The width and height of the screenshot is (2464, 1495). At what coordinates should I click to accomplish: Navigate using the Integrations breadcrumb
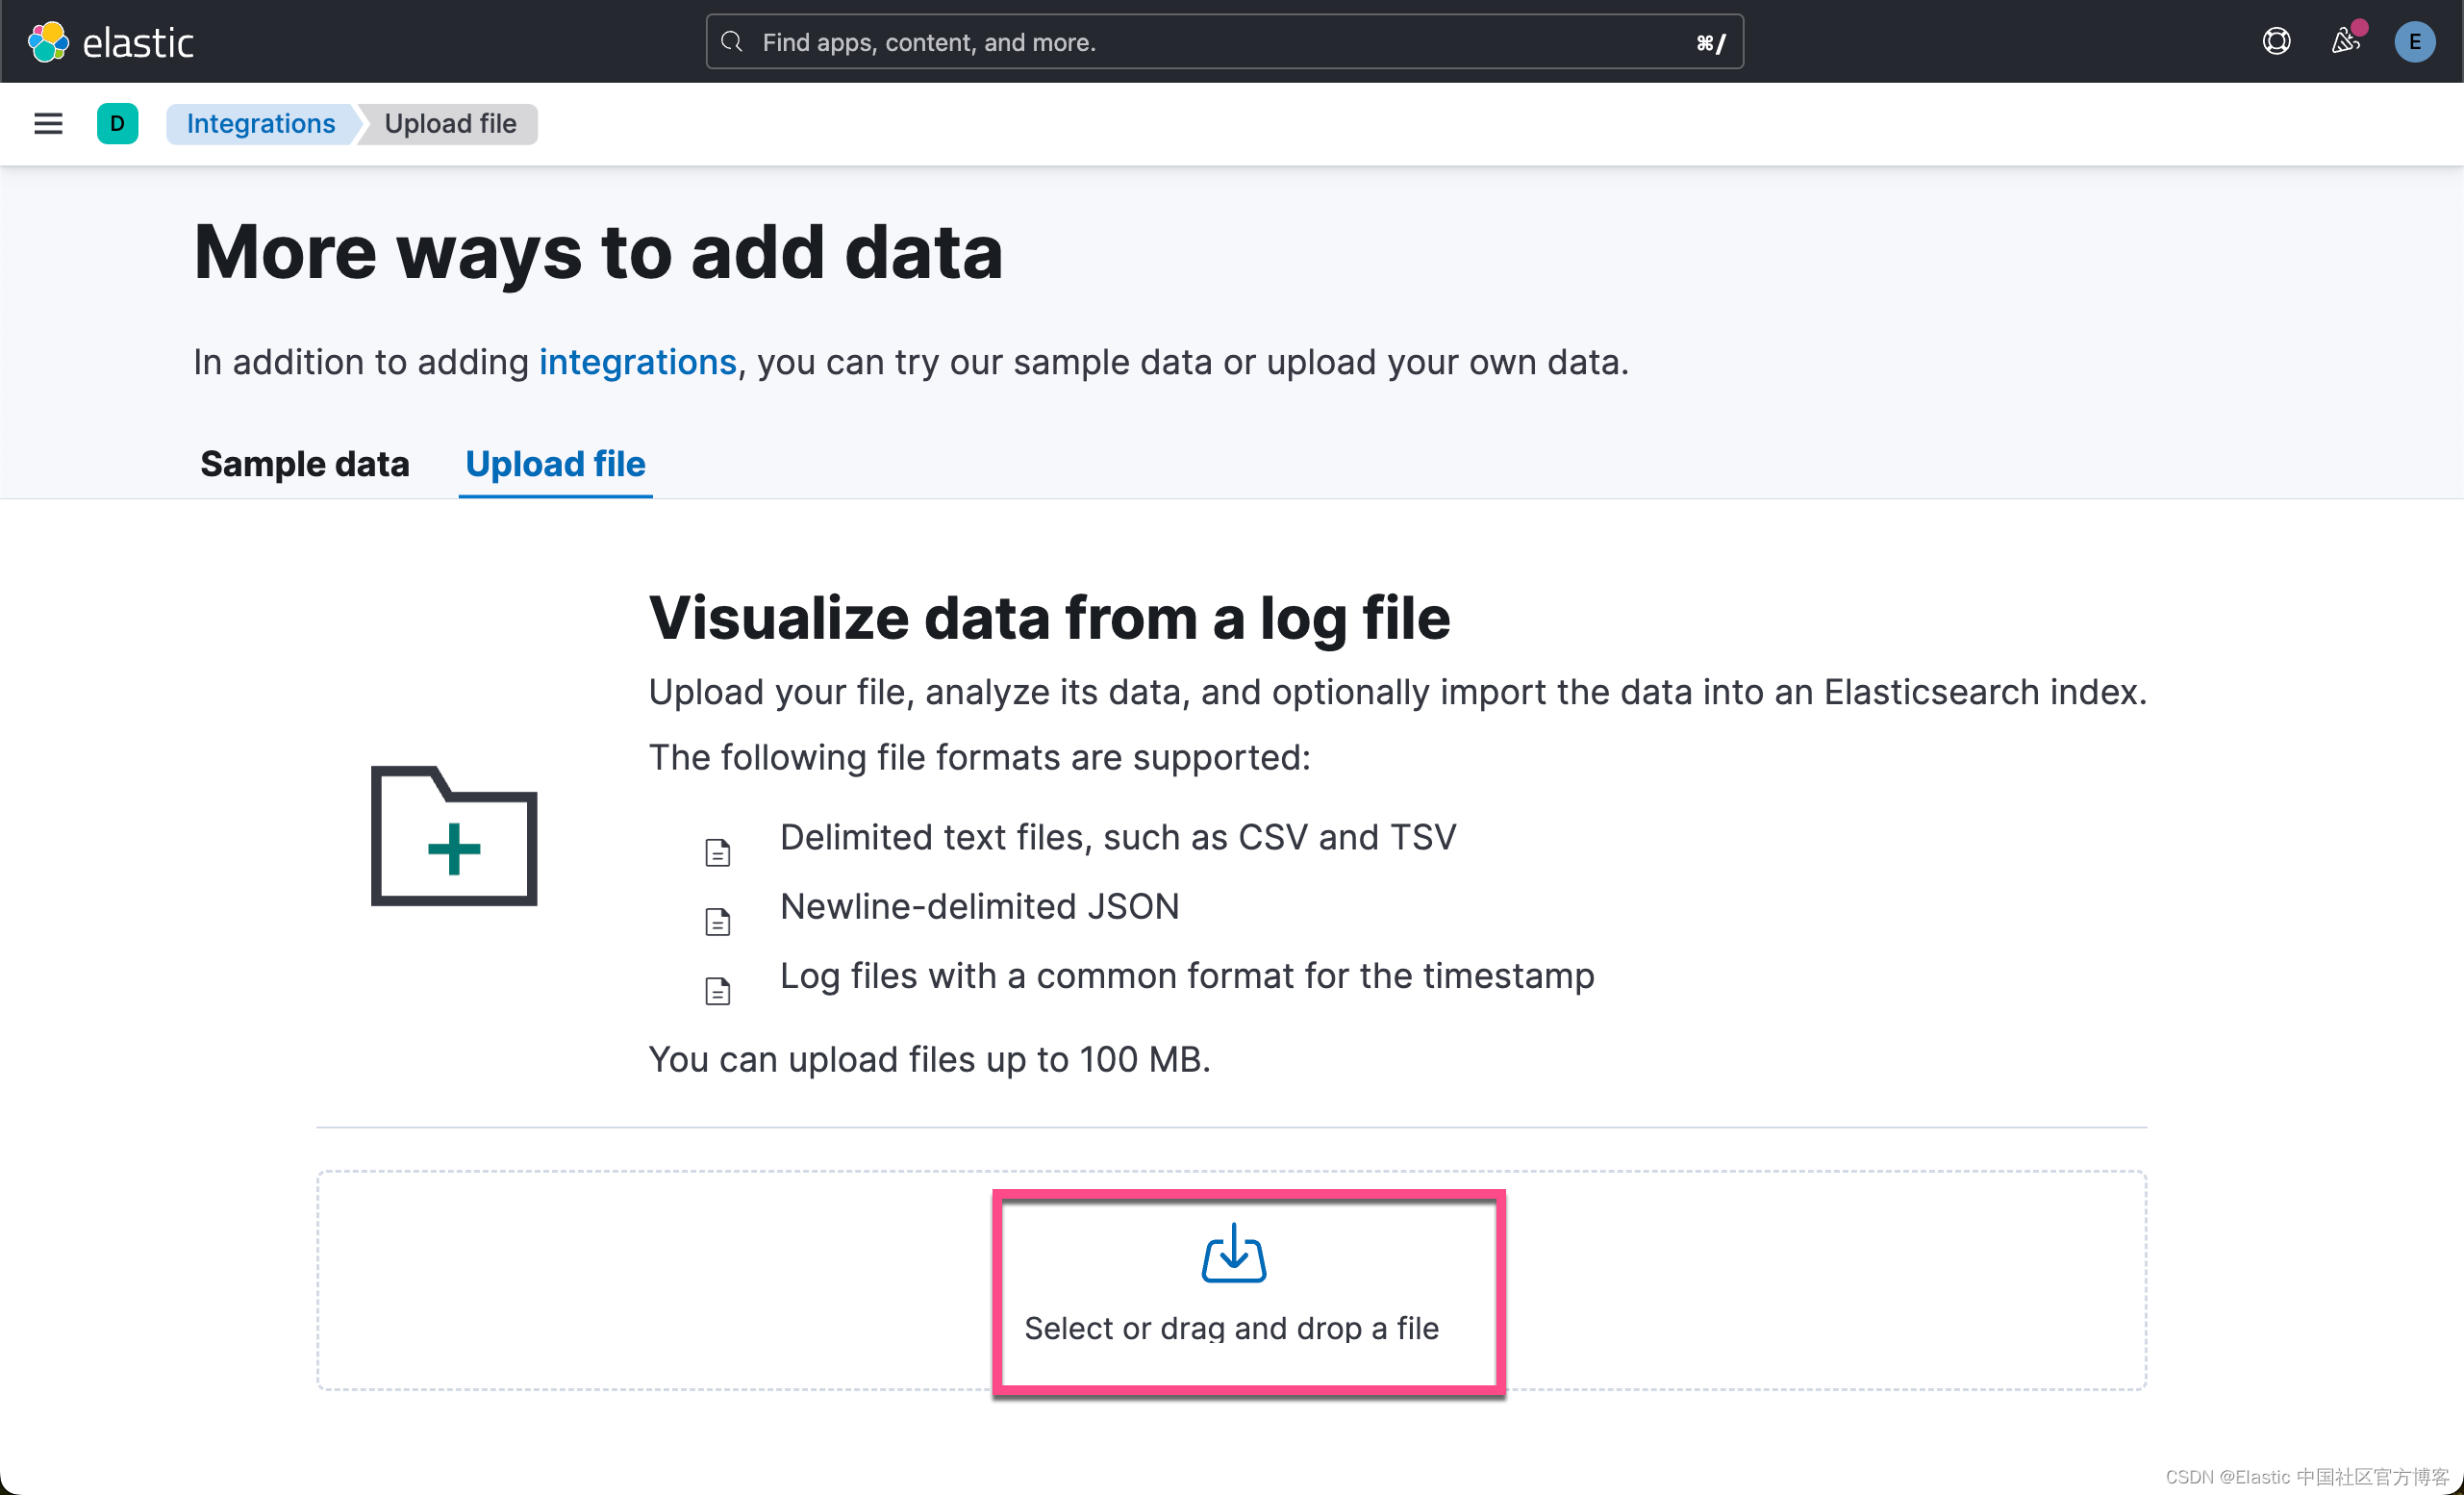[x=260, y=123]
